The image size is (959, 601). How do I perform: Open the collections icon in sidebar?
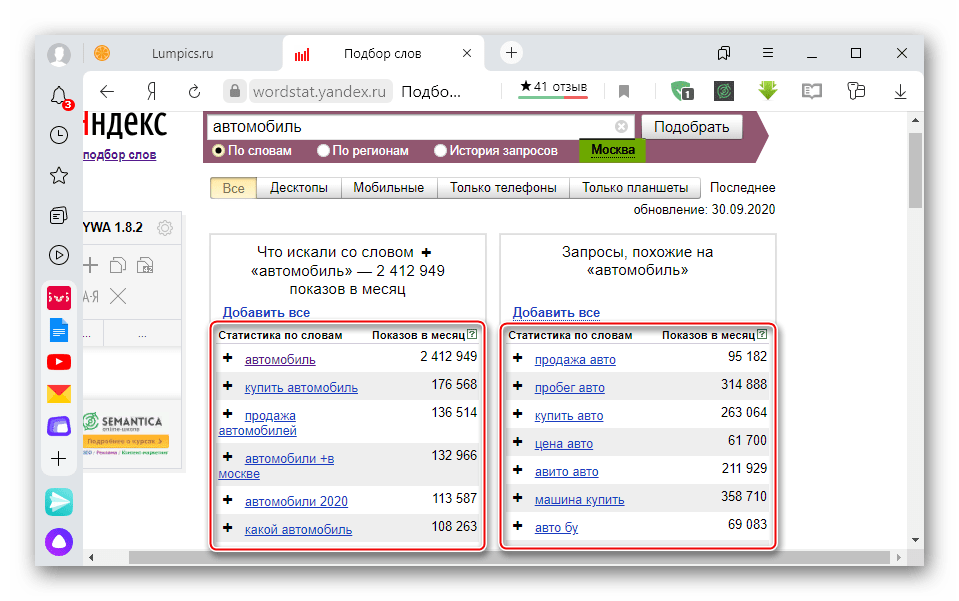coord(59,215)
